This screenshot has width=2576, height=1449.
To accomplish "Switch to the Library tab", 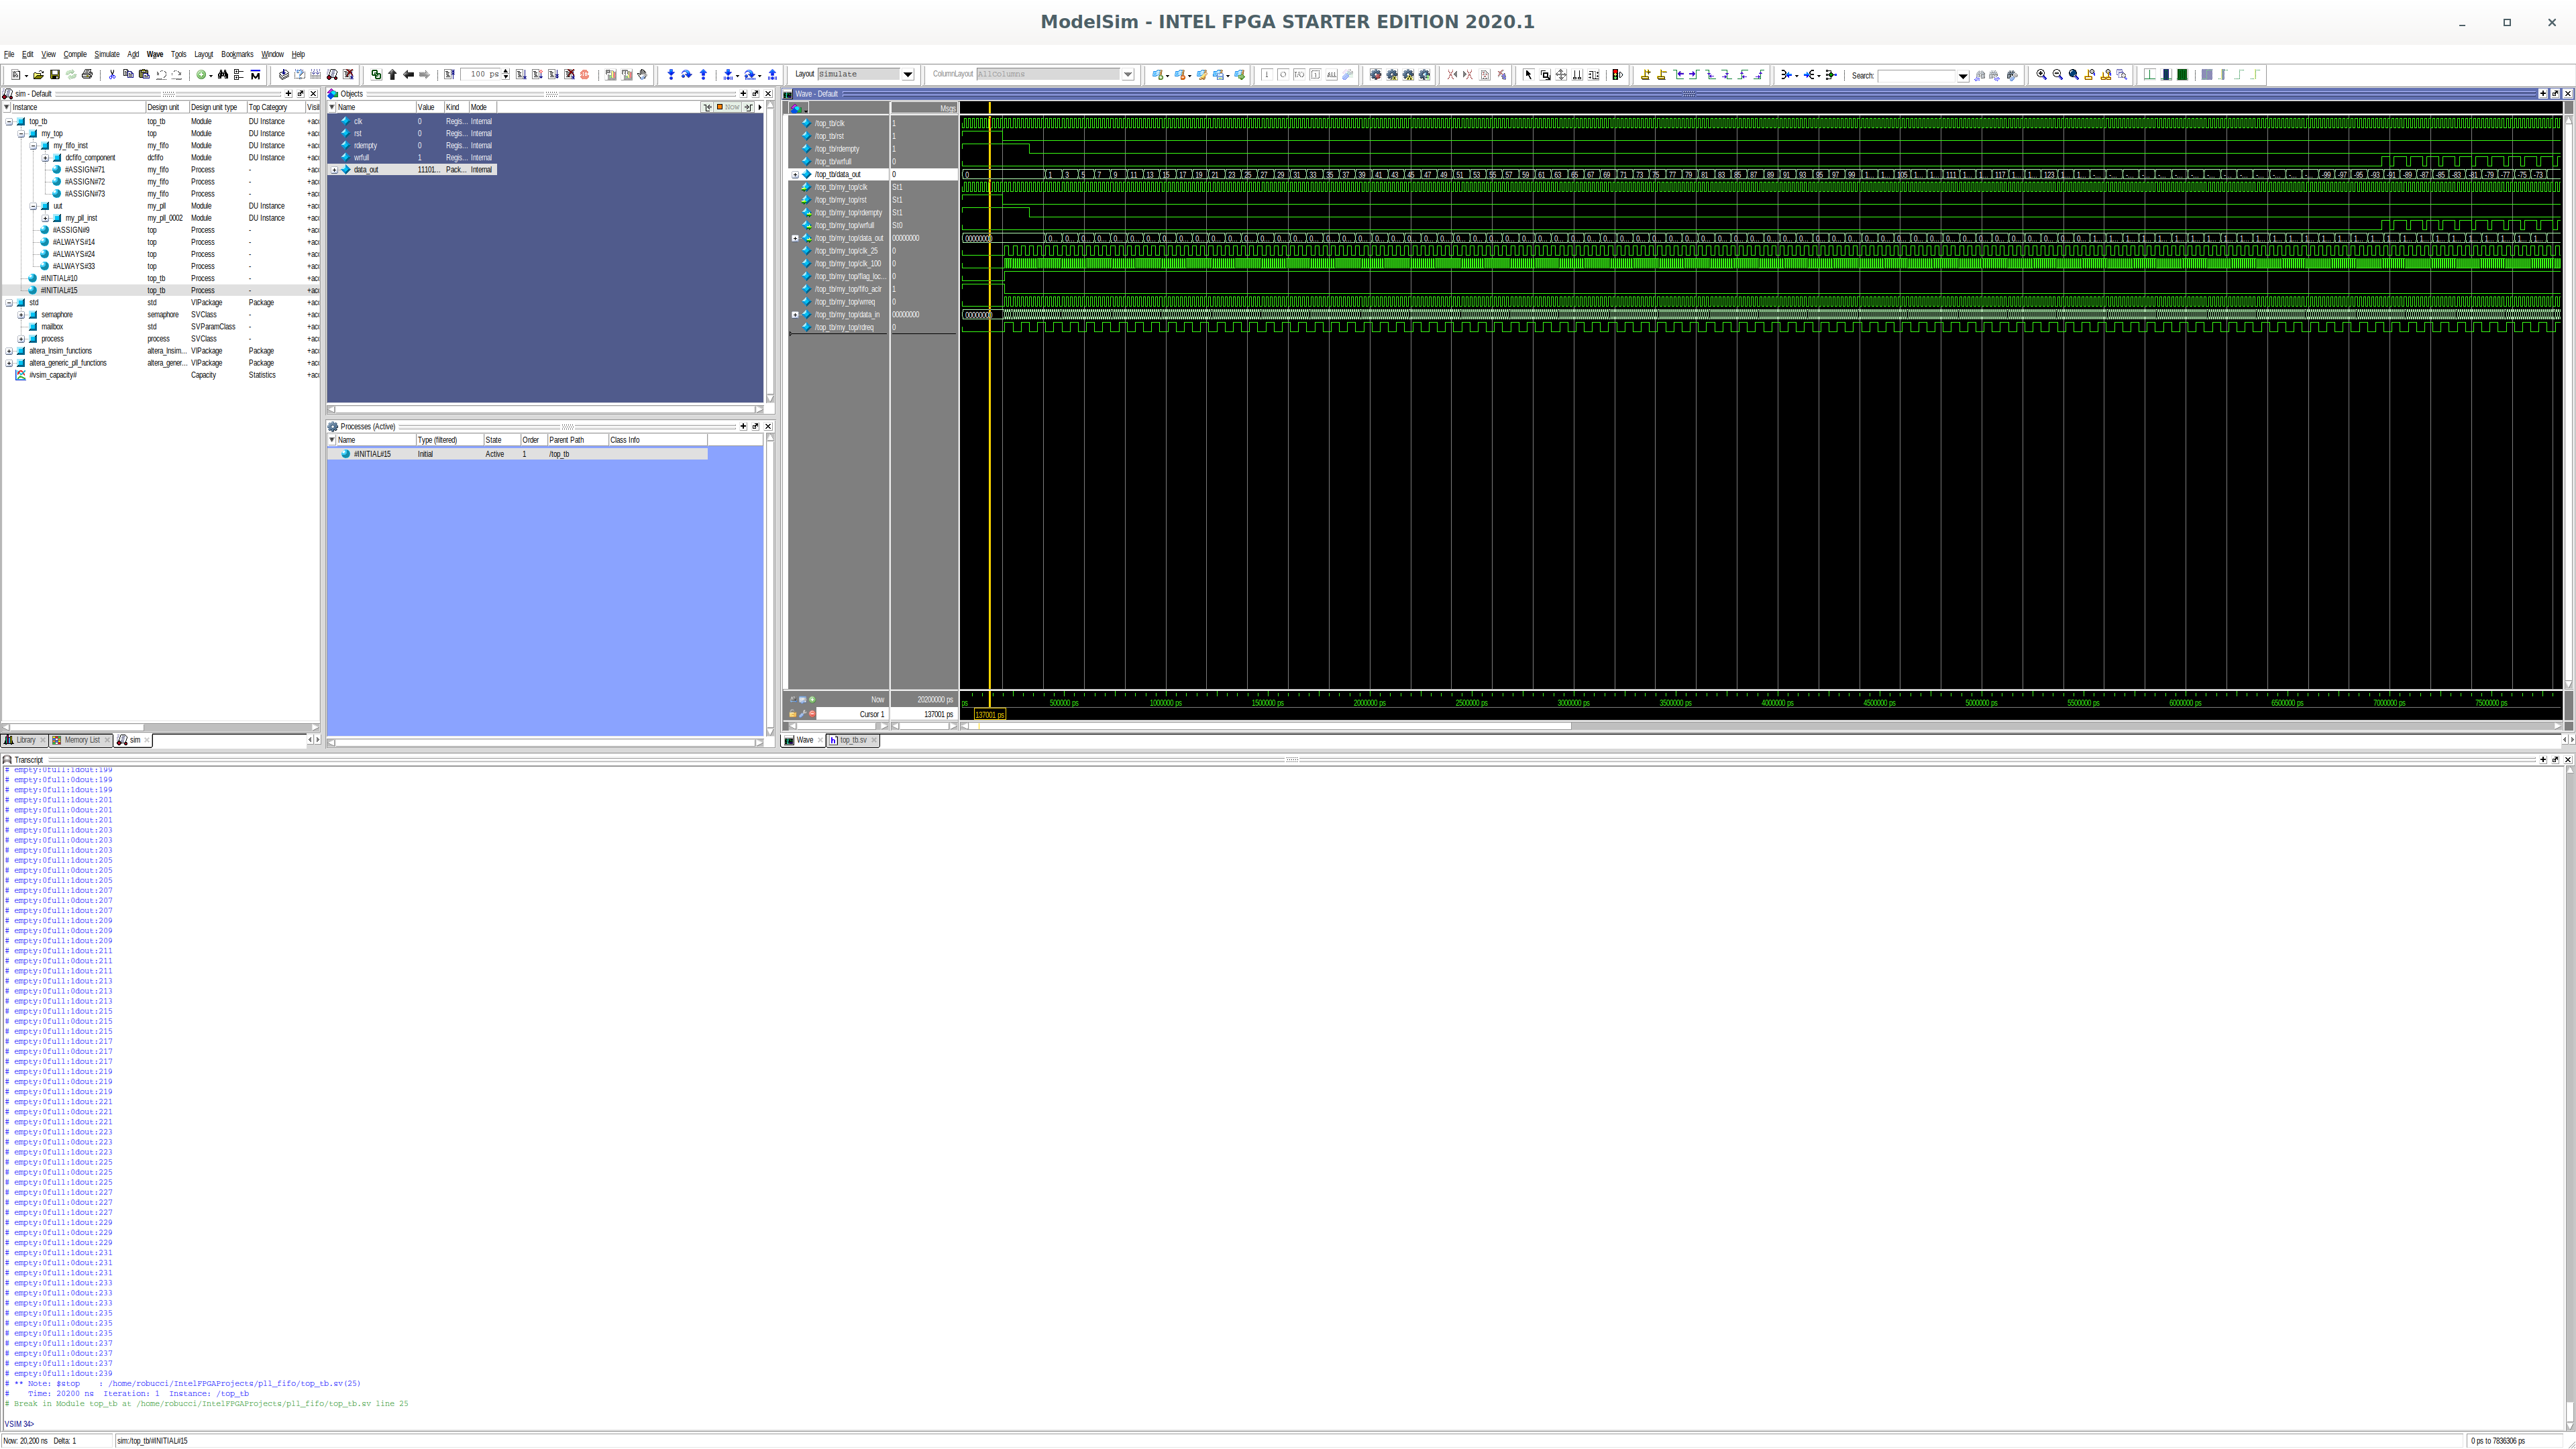I will (x=25, y=741).
